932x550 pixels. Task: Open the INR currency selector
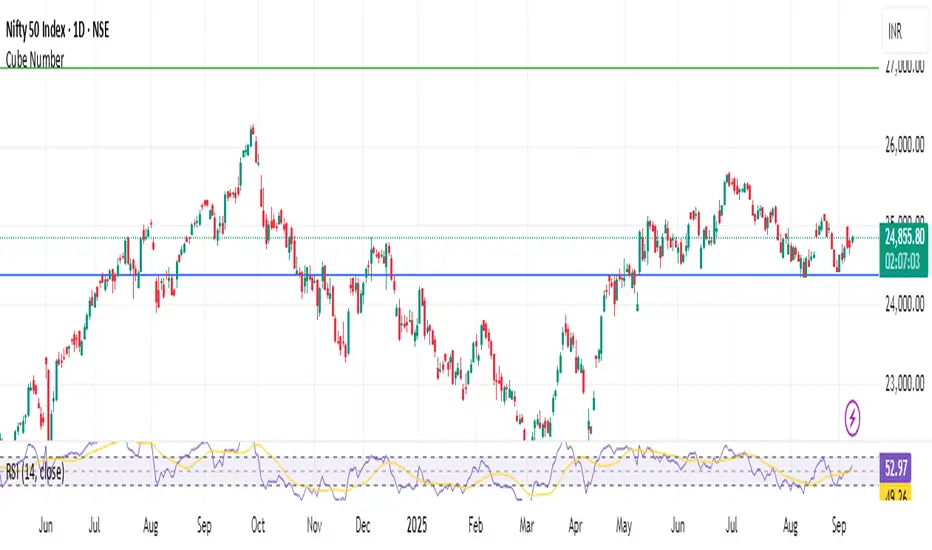pos(904,32)
